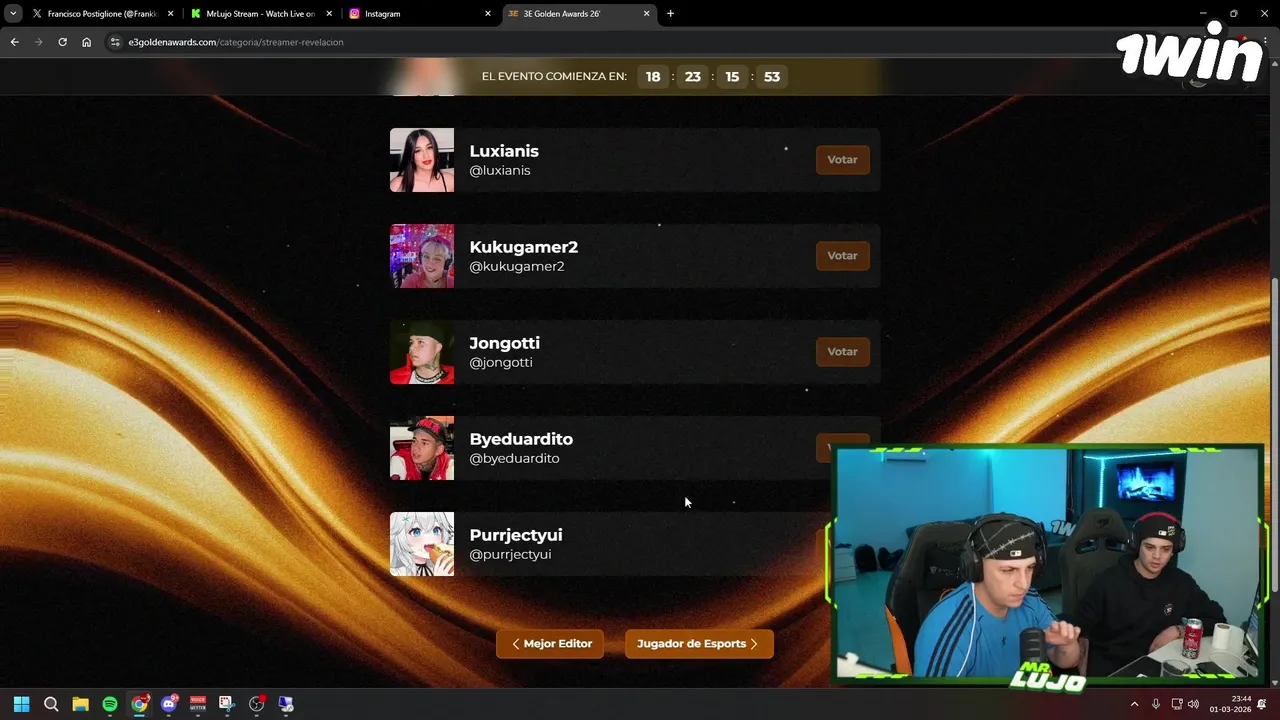Image resolution: width=1280 pixels, height=720 pixels.
Task: Open Discord from the taskbar
Action: coord(169,704)
